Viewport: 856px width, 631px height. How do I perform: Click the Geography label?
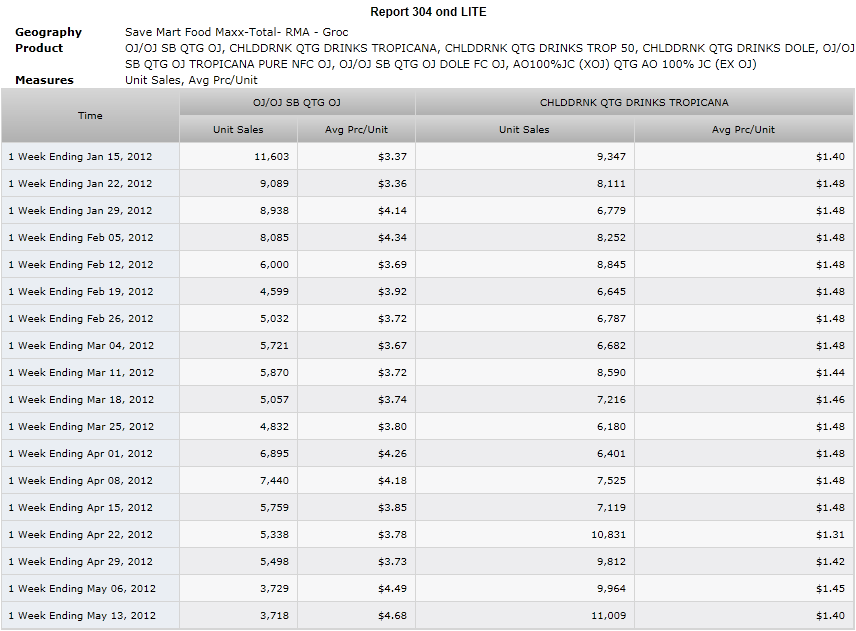[x=49, y=32]
